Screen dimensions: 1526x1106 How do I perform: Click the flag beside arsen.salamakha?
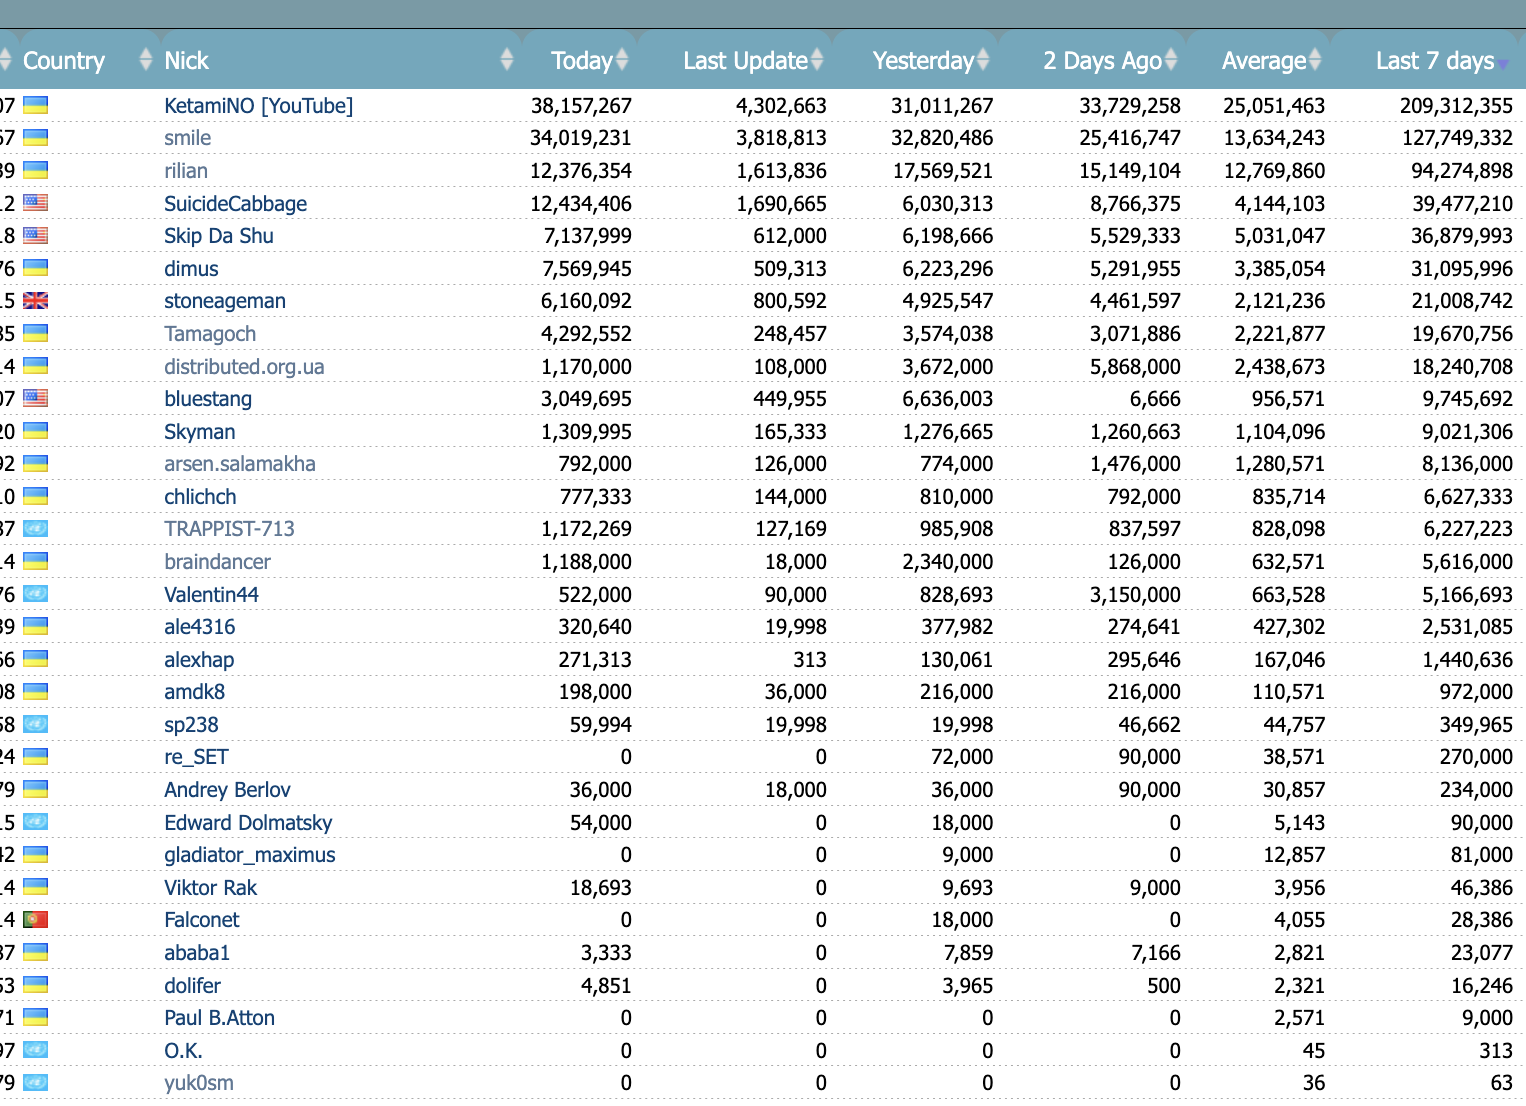pyautogui.click(x=36, y=463)
